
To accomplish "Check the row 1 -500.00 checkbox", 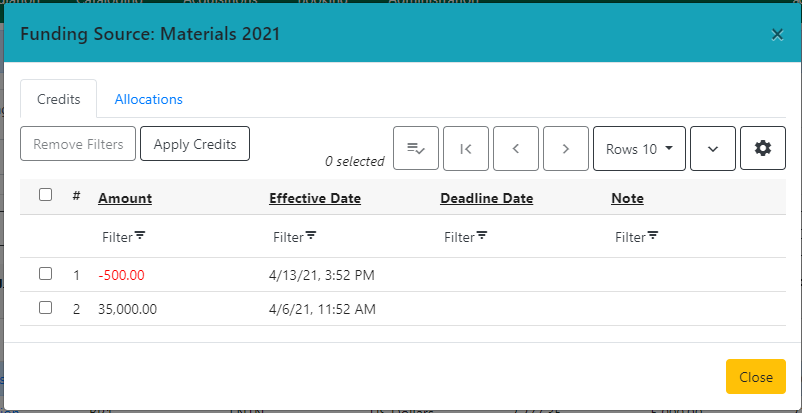I will [45, 273].
